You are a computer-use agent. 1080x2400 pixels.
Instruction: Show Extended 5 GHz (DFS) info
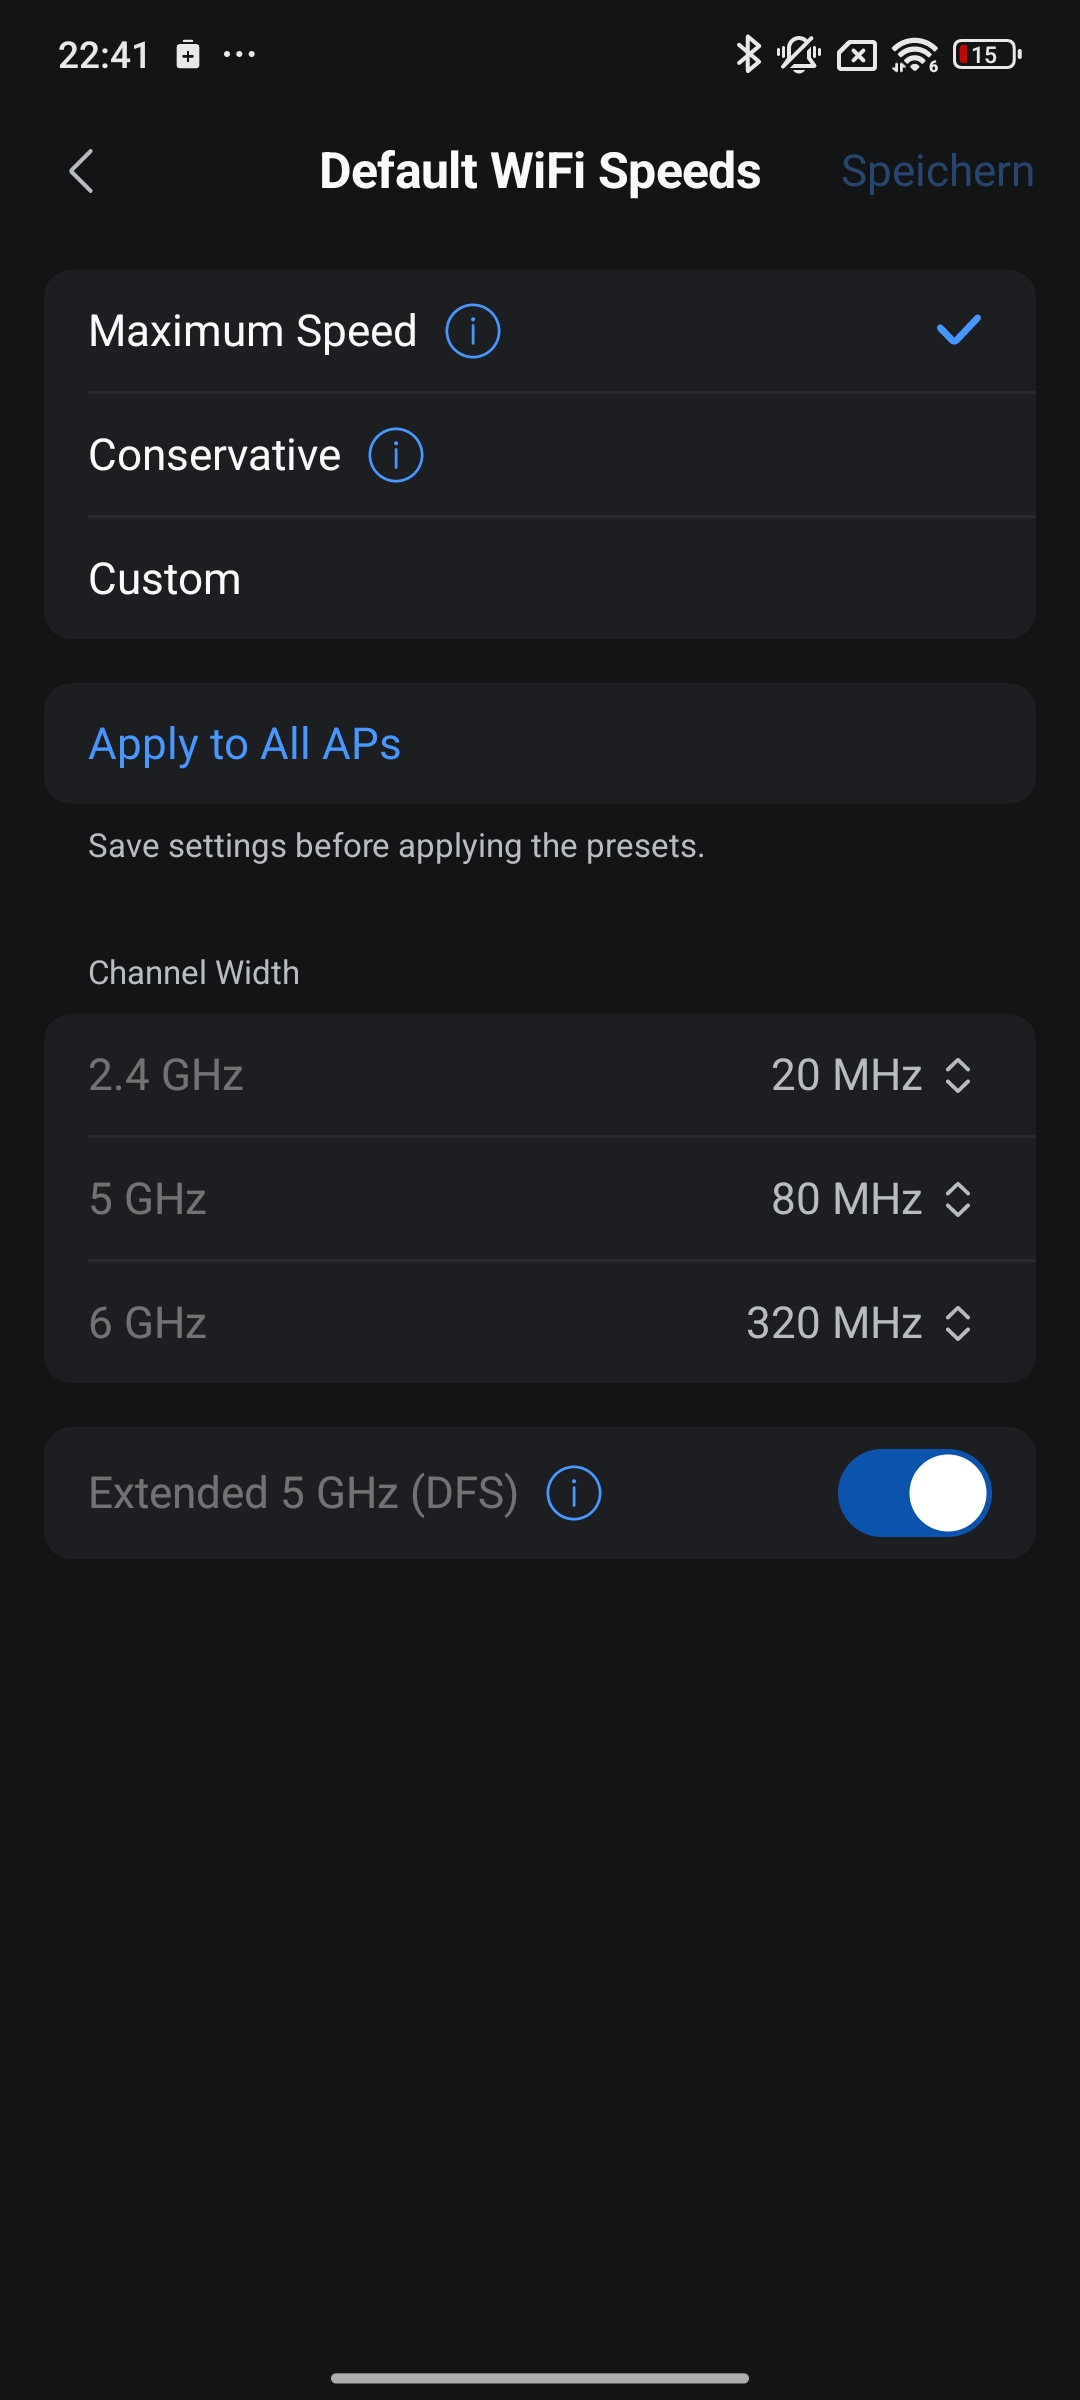click(574, 1493)
